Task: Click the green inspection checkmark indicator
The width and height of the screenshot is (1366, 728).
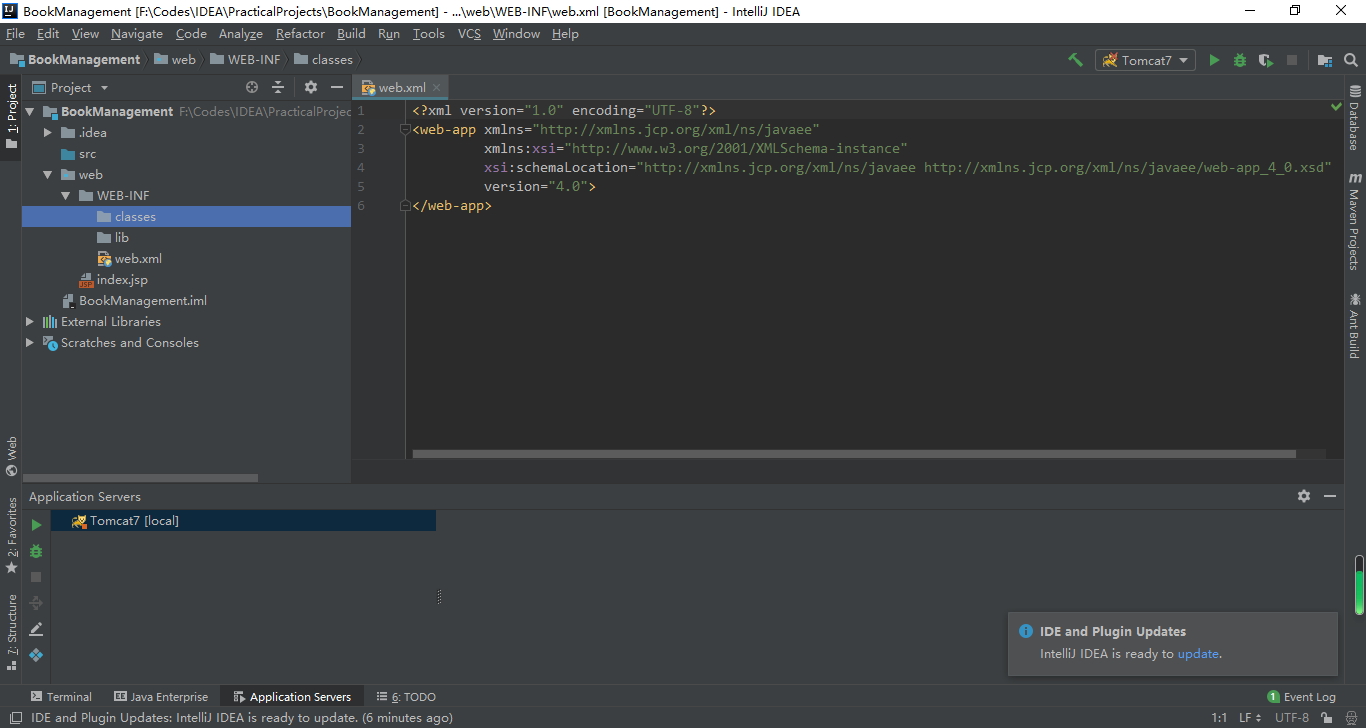Action: tap(1336, 106)
